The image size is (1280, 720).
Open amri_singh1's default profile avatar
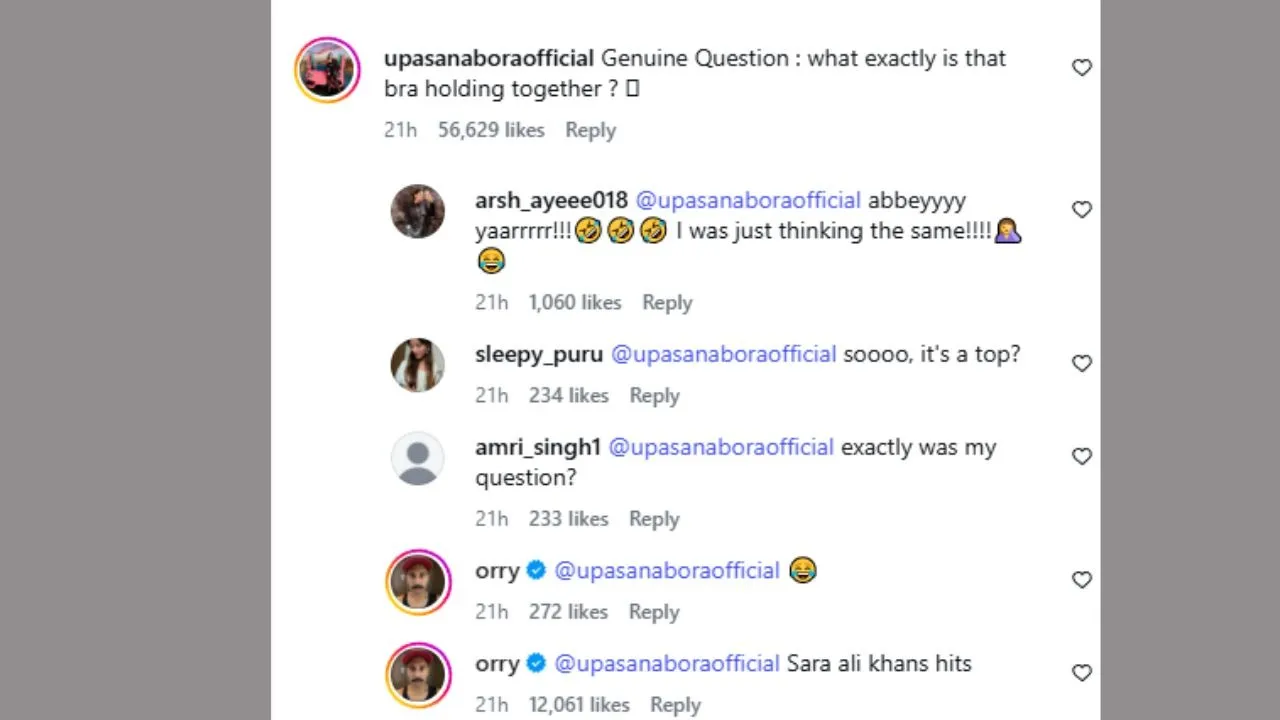point(417,458)
